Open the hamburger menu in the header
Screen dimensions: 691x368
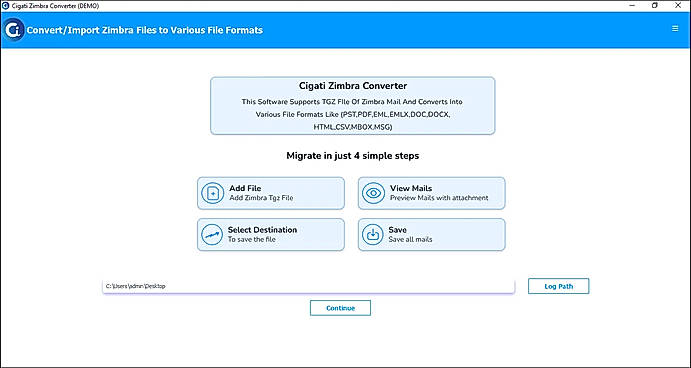click(x=675, y=29)
